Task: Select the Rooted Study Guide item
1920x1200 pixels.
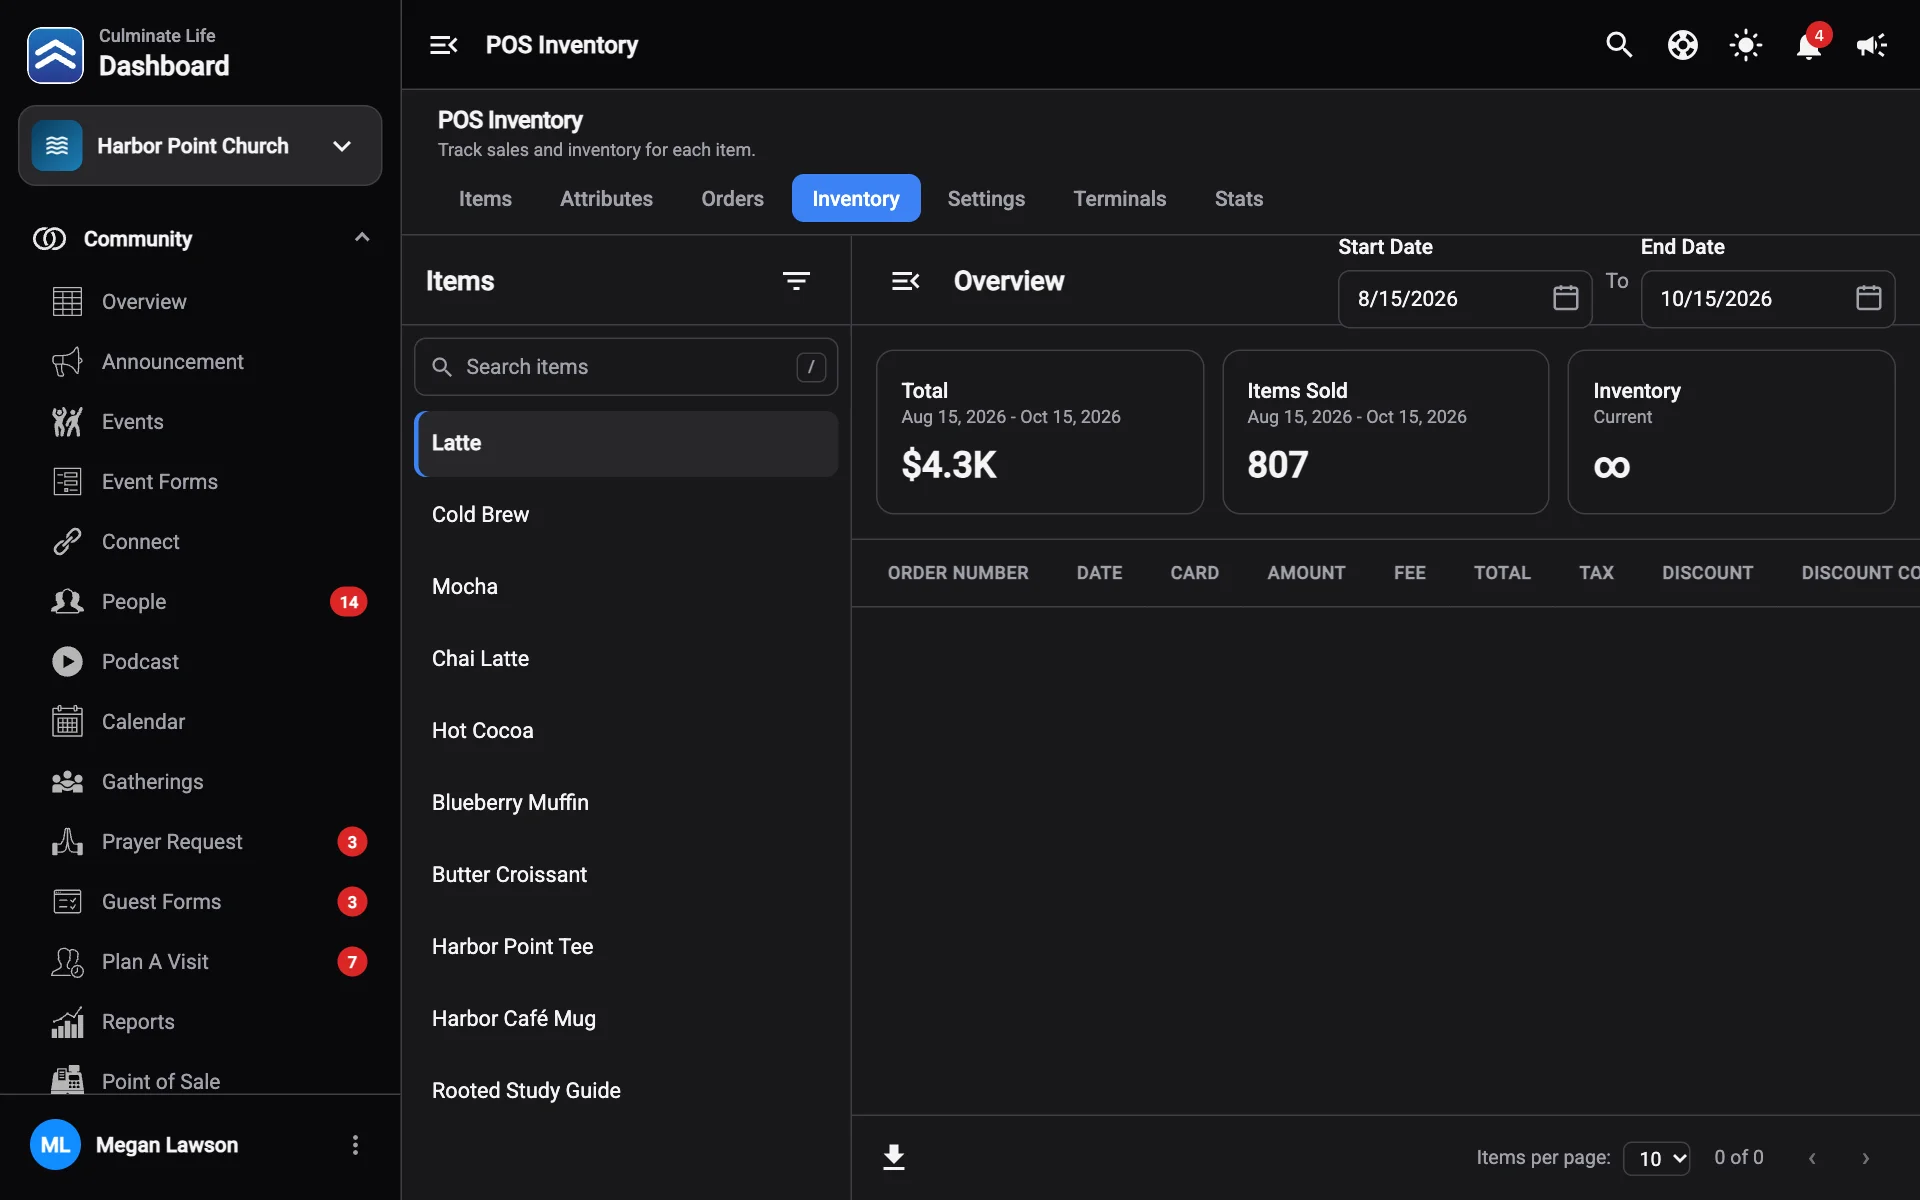Action: tap(626, 1090)
